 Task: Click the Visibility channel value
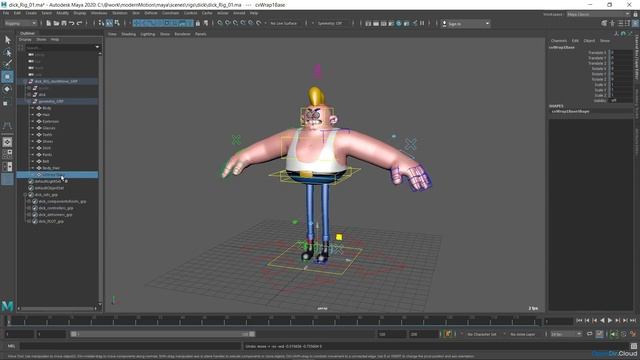click(622, 100)
